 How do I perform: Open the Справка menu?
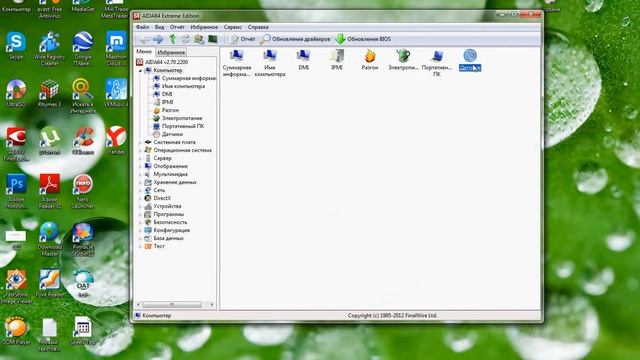click(258, 27)
